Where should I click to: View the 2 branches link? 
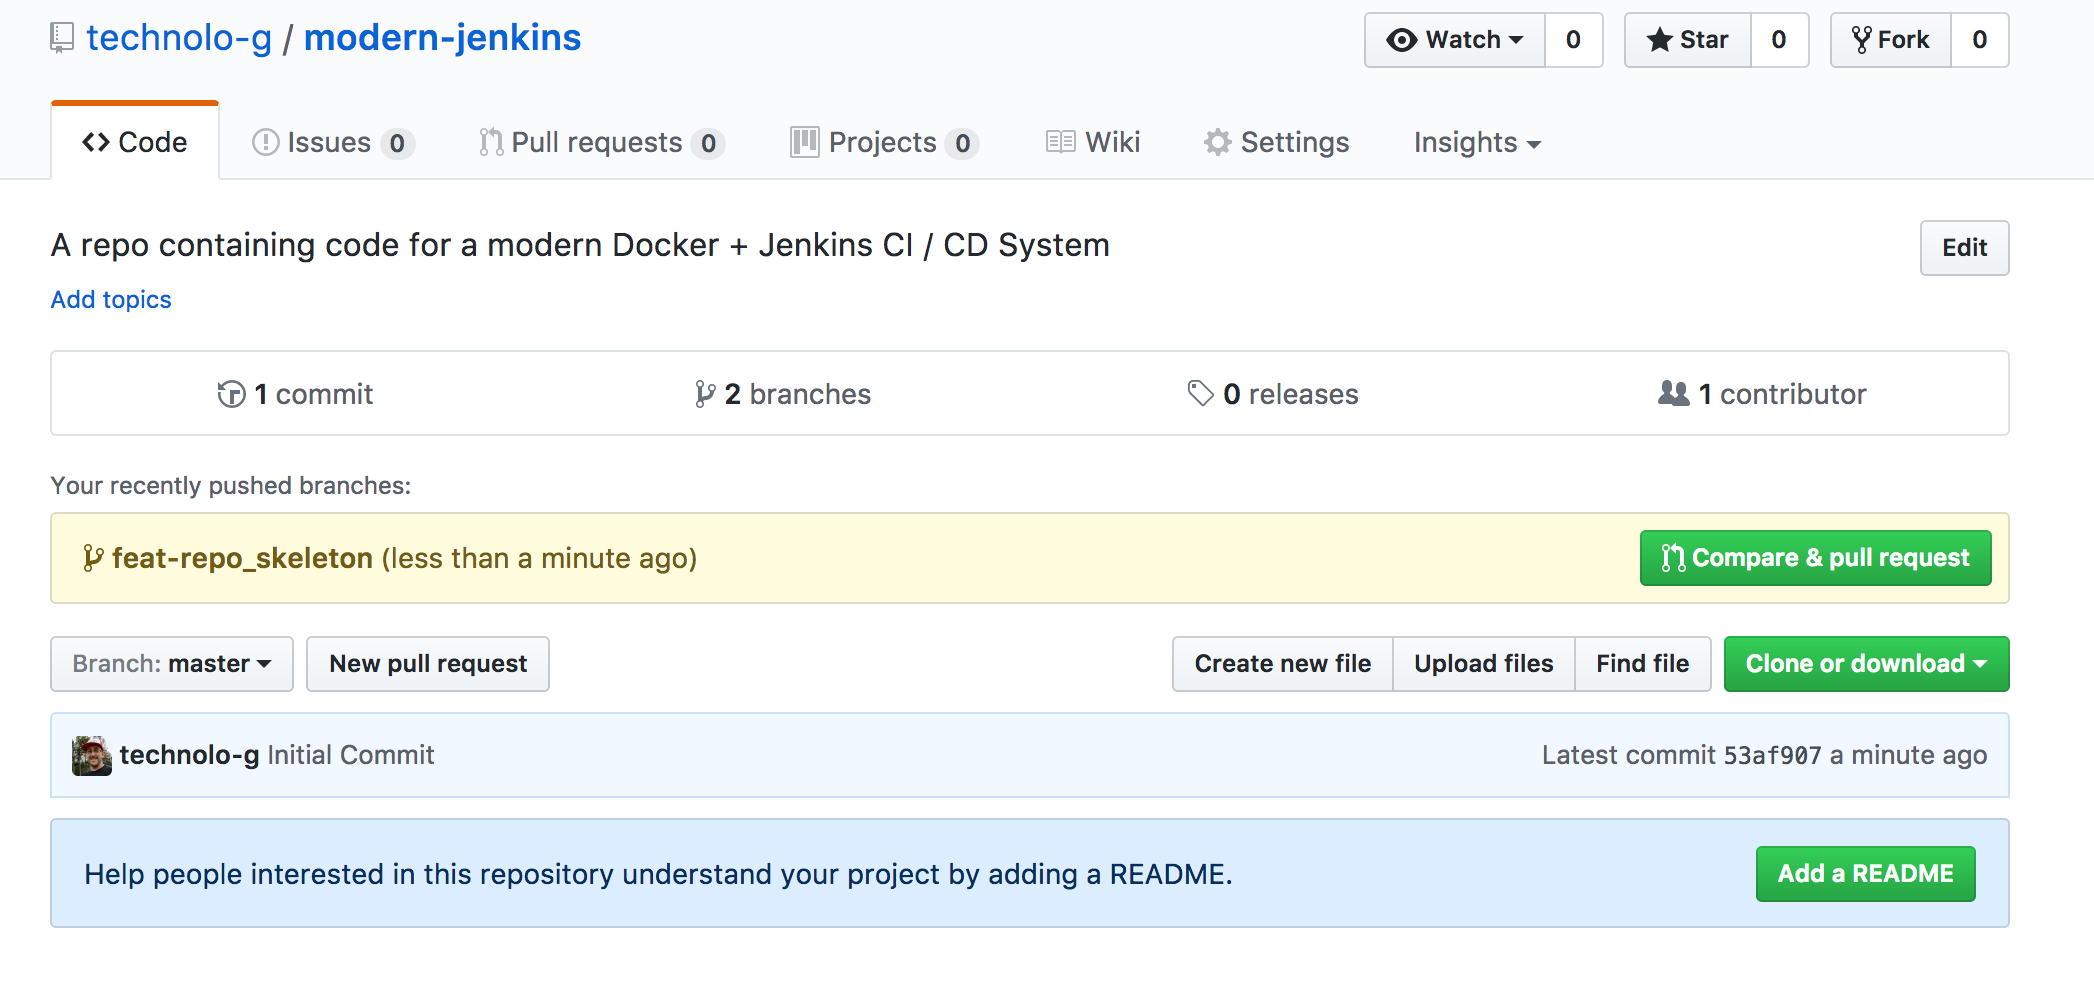pyautogui.click(x=783, y=394)
